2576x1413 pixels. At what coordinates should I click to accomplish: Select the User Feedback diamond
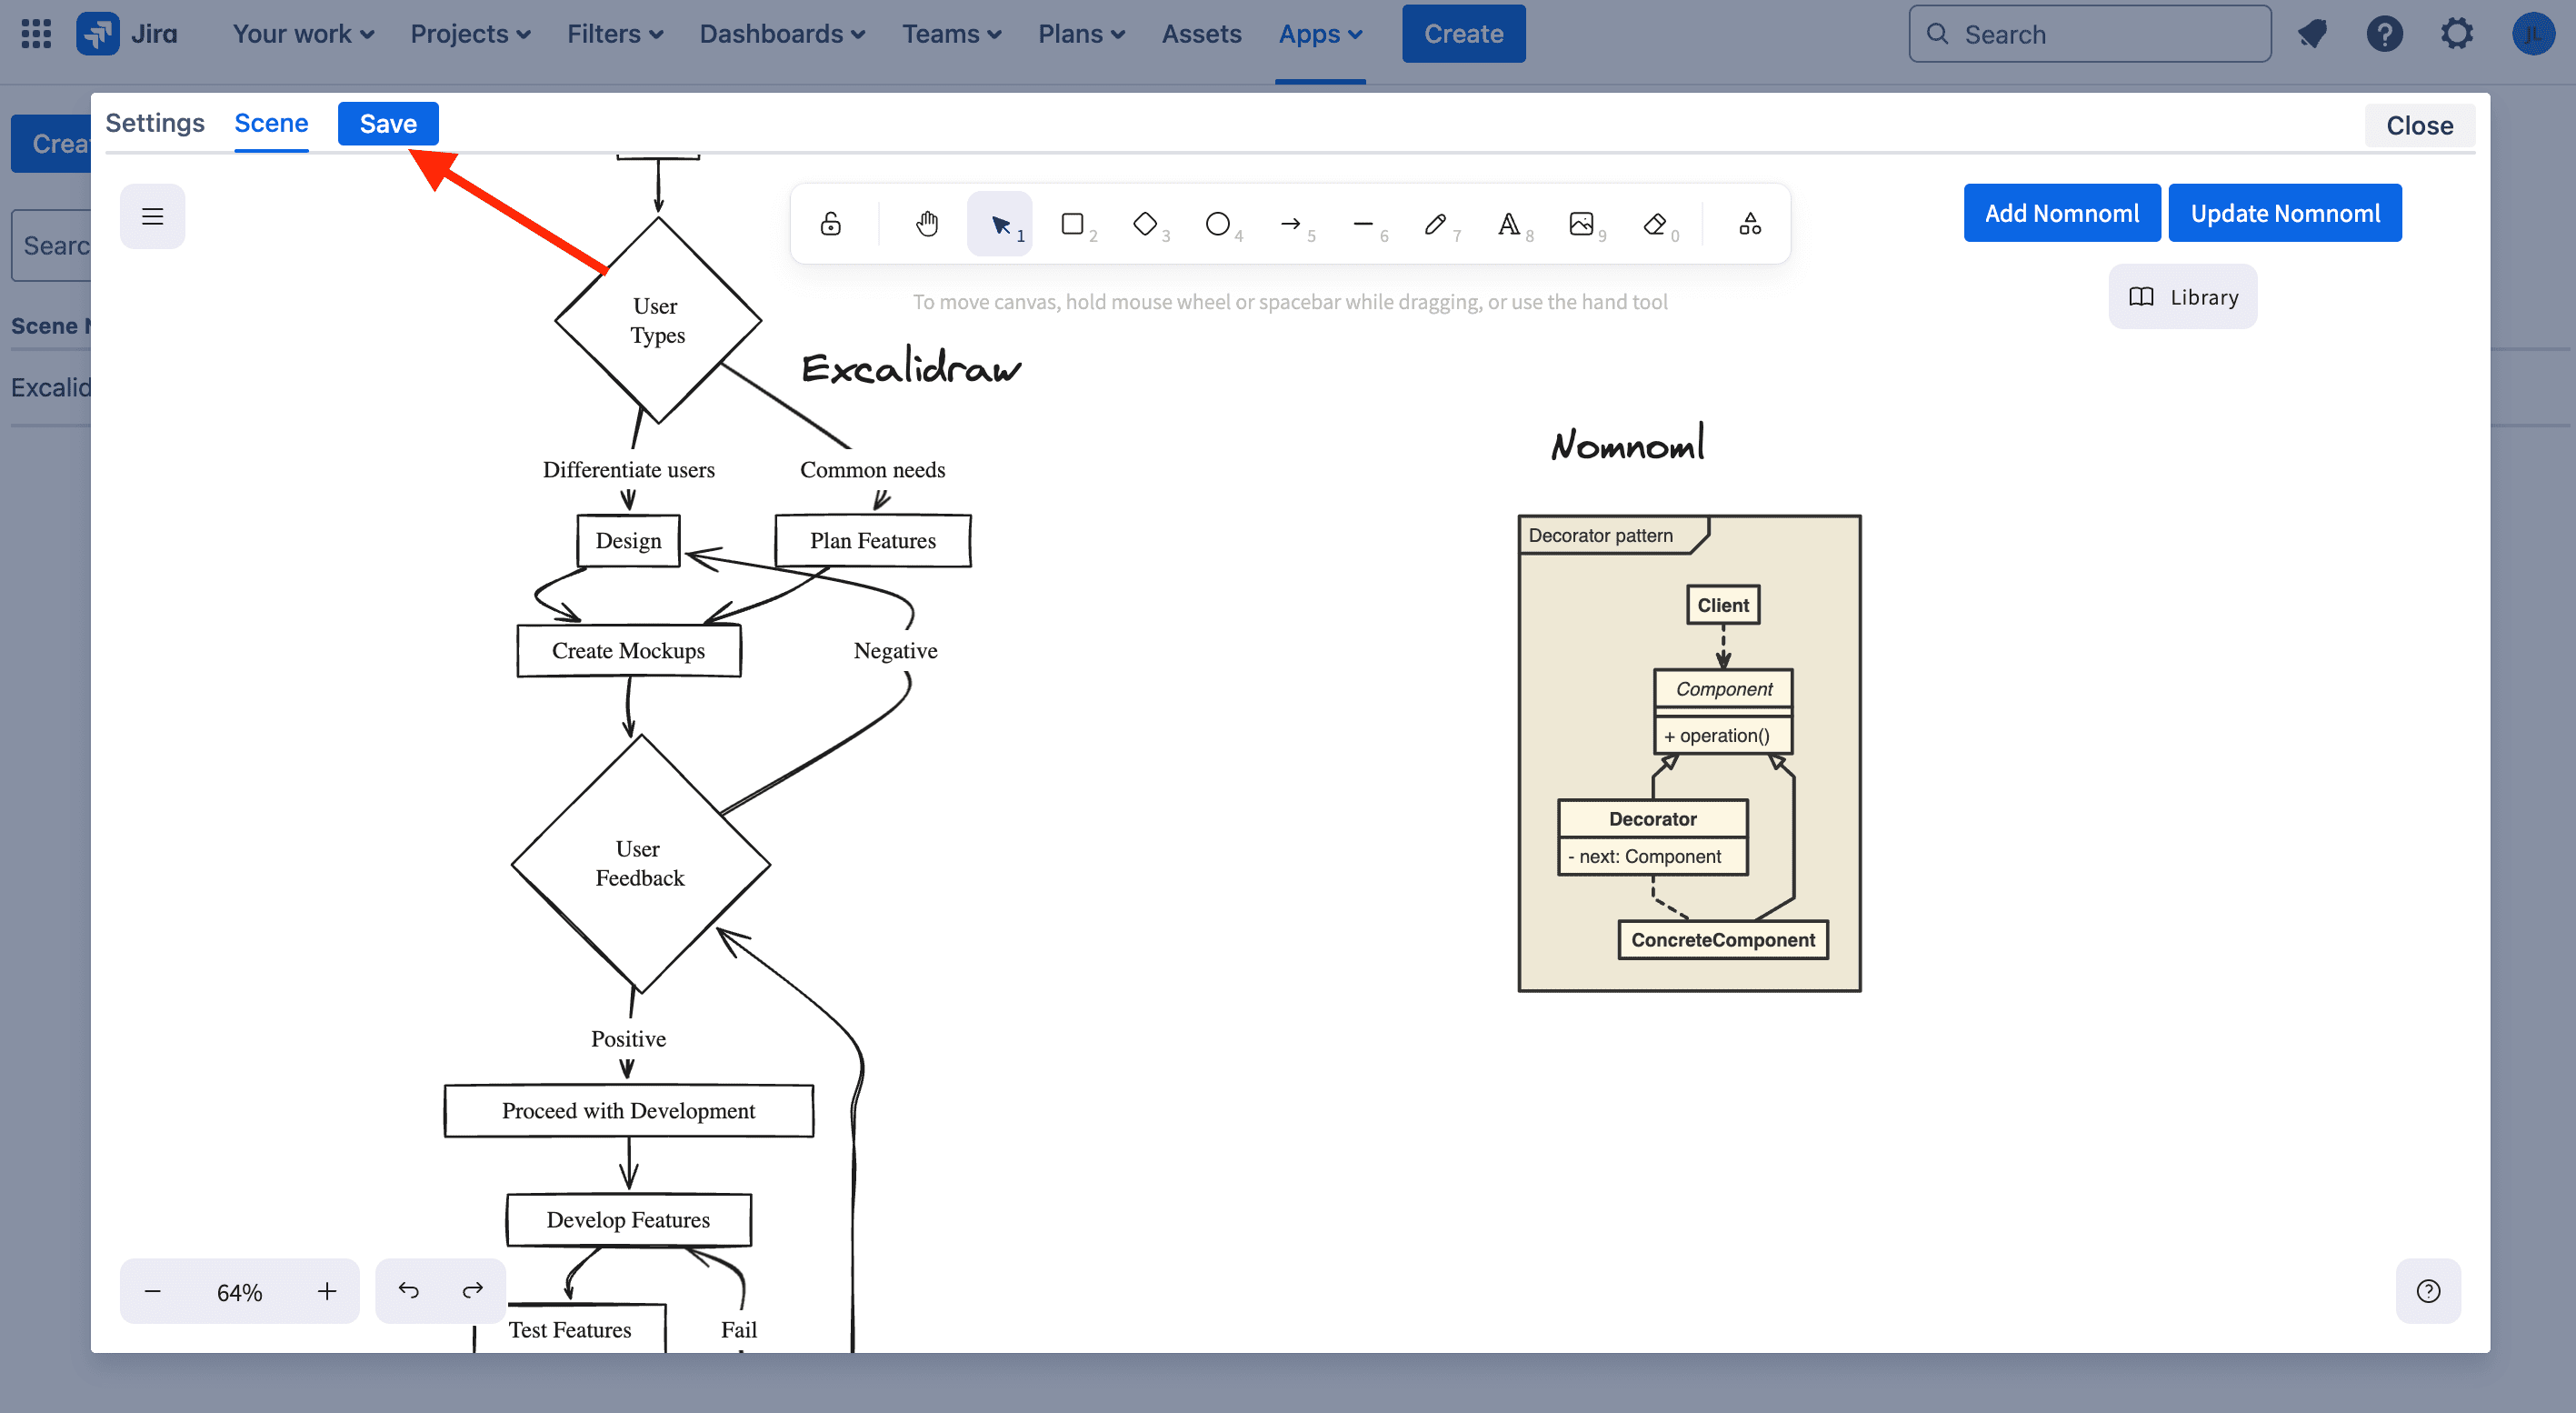tap(640, 864)
